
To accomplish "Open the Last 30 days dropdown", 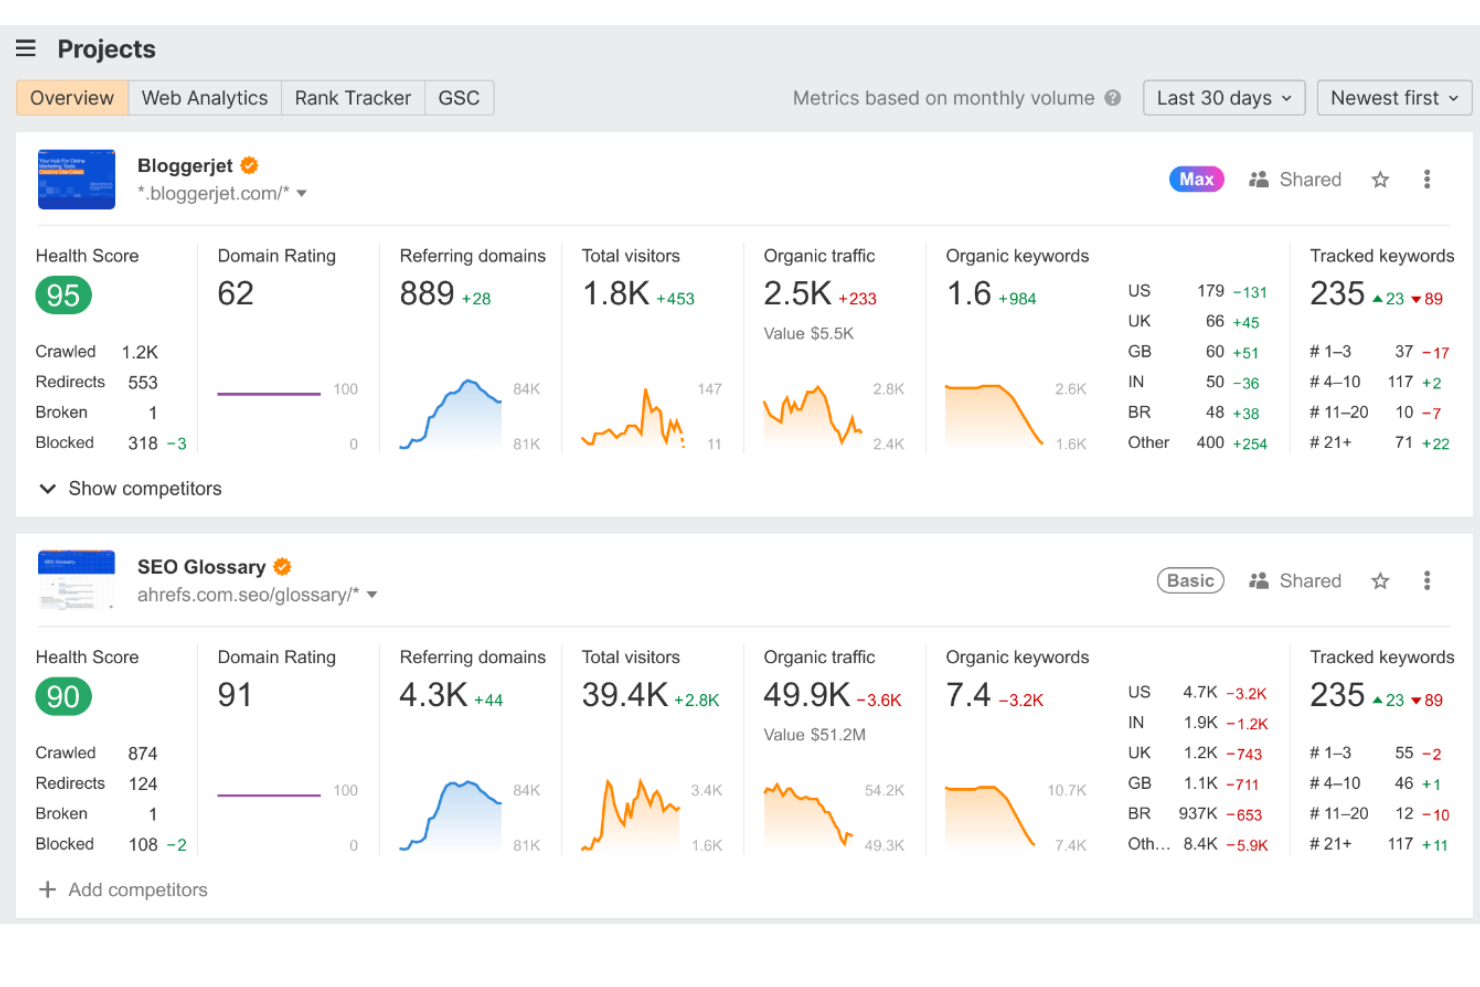I will tap(1224, 98).
